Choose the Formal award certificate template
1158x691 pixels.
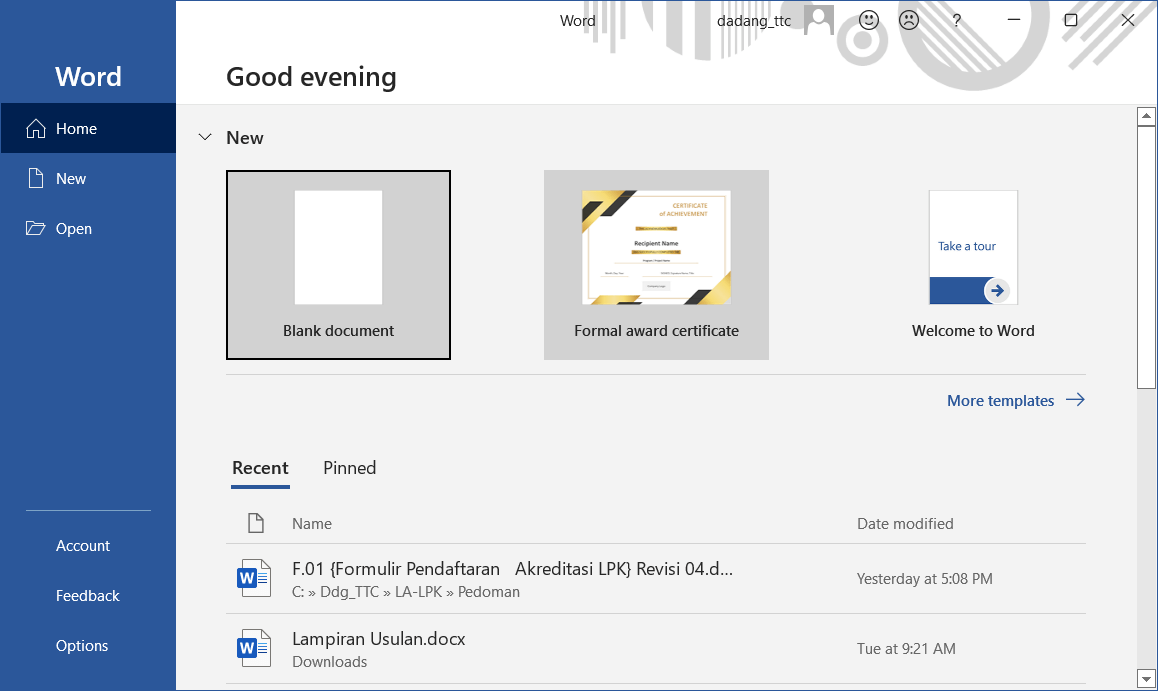pyautogui.click(x=656, y=264)
